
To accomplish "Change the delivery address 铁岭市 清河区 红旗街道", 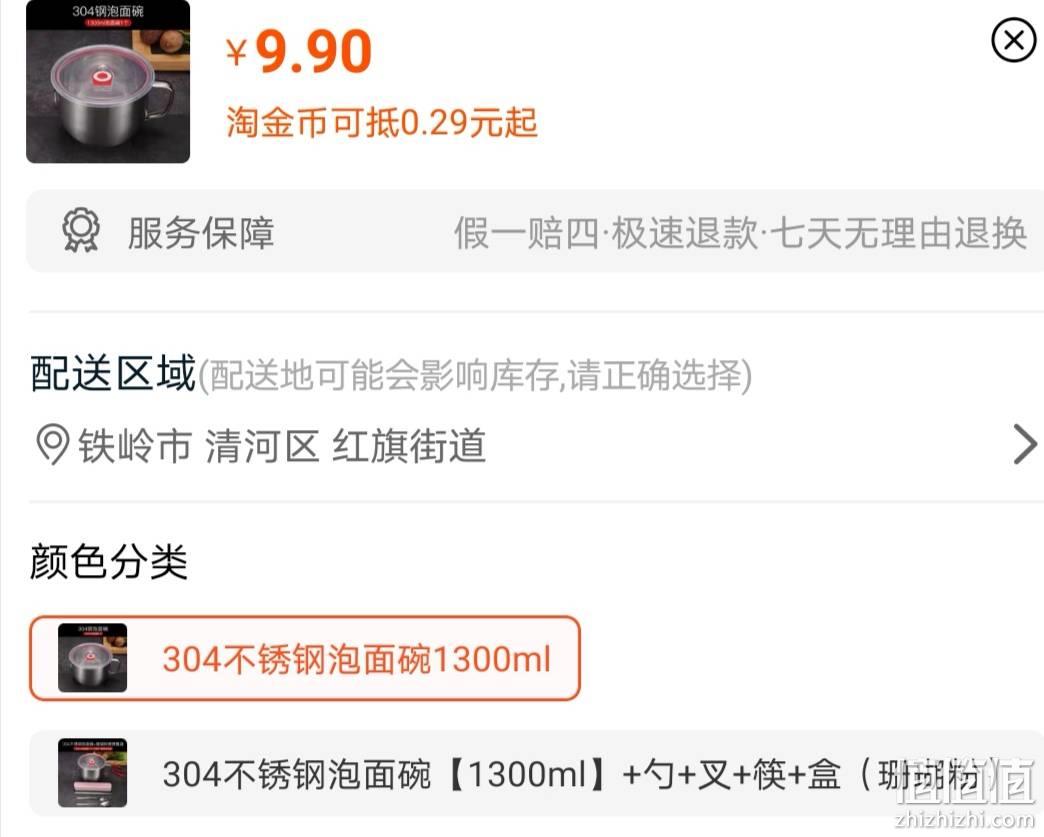I will pyautogui.click(x=282, y=445).
